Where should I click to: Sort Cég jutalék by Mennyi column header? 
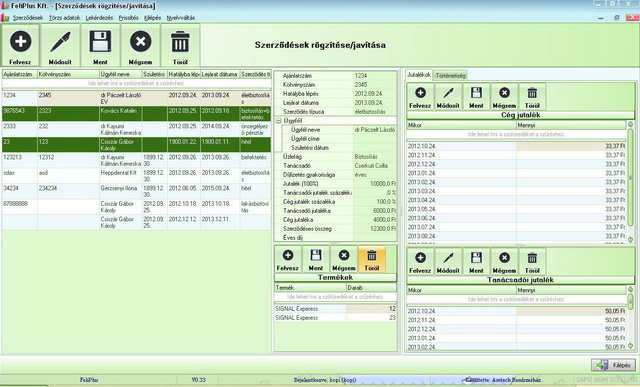point(571,125)
